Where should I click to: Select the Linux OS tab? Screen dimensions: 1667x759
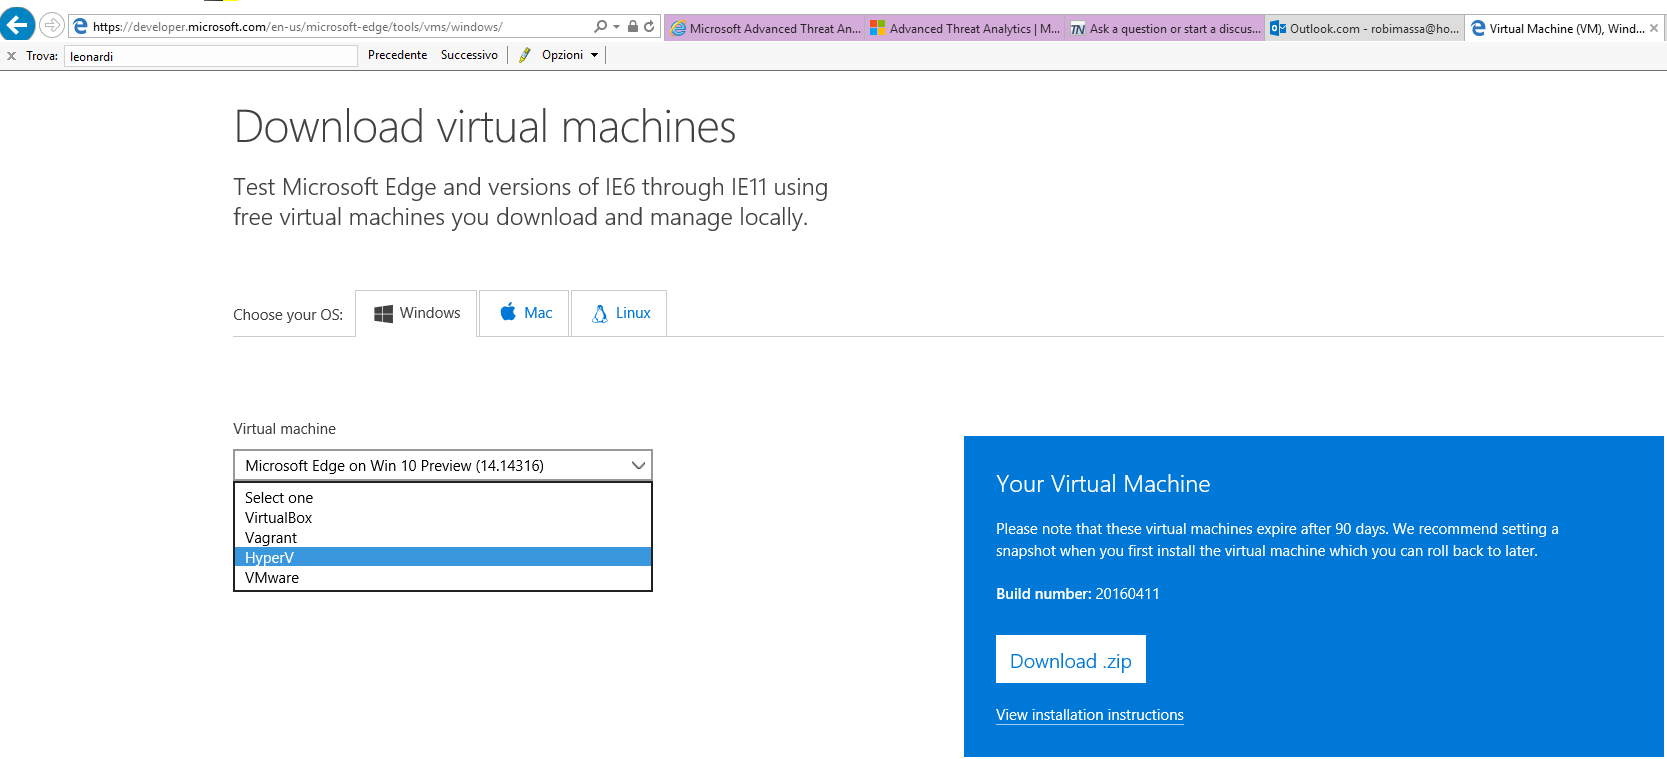click(619, 313)
